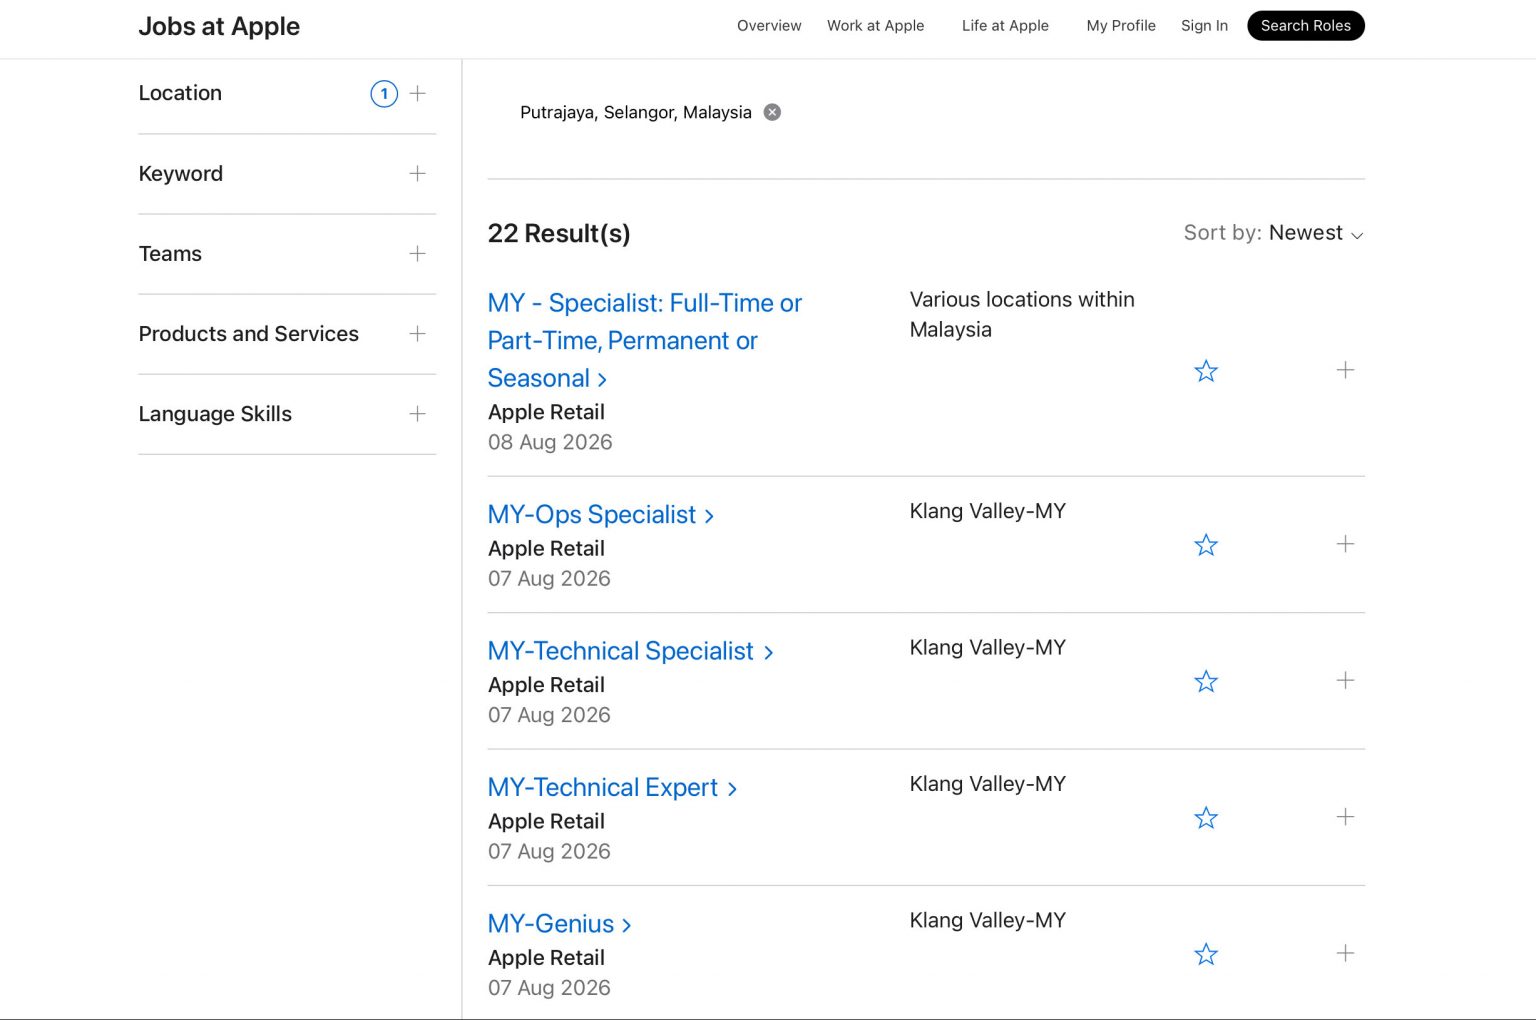Click the Location filter count badge
This screenshot has height=1020, width=1536.
point(384,93)
